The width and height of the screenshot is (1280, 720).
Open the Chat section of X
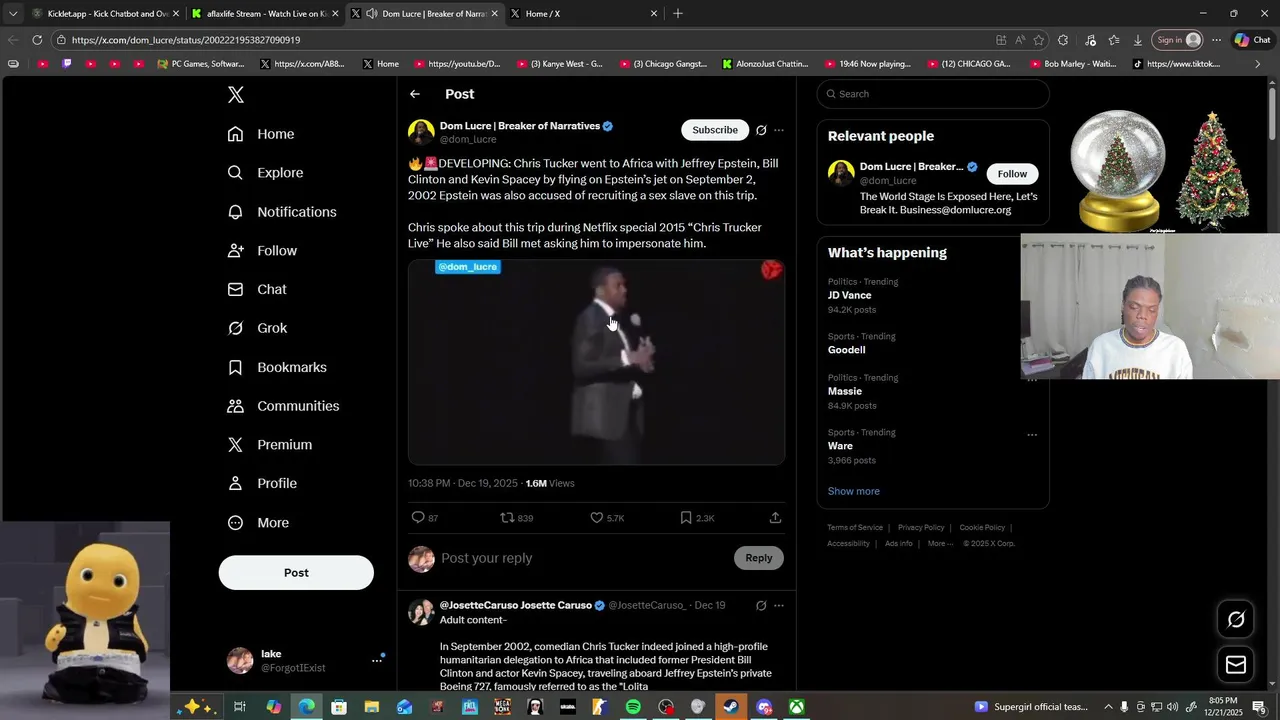pyautogui.click(x=257, y=289)
